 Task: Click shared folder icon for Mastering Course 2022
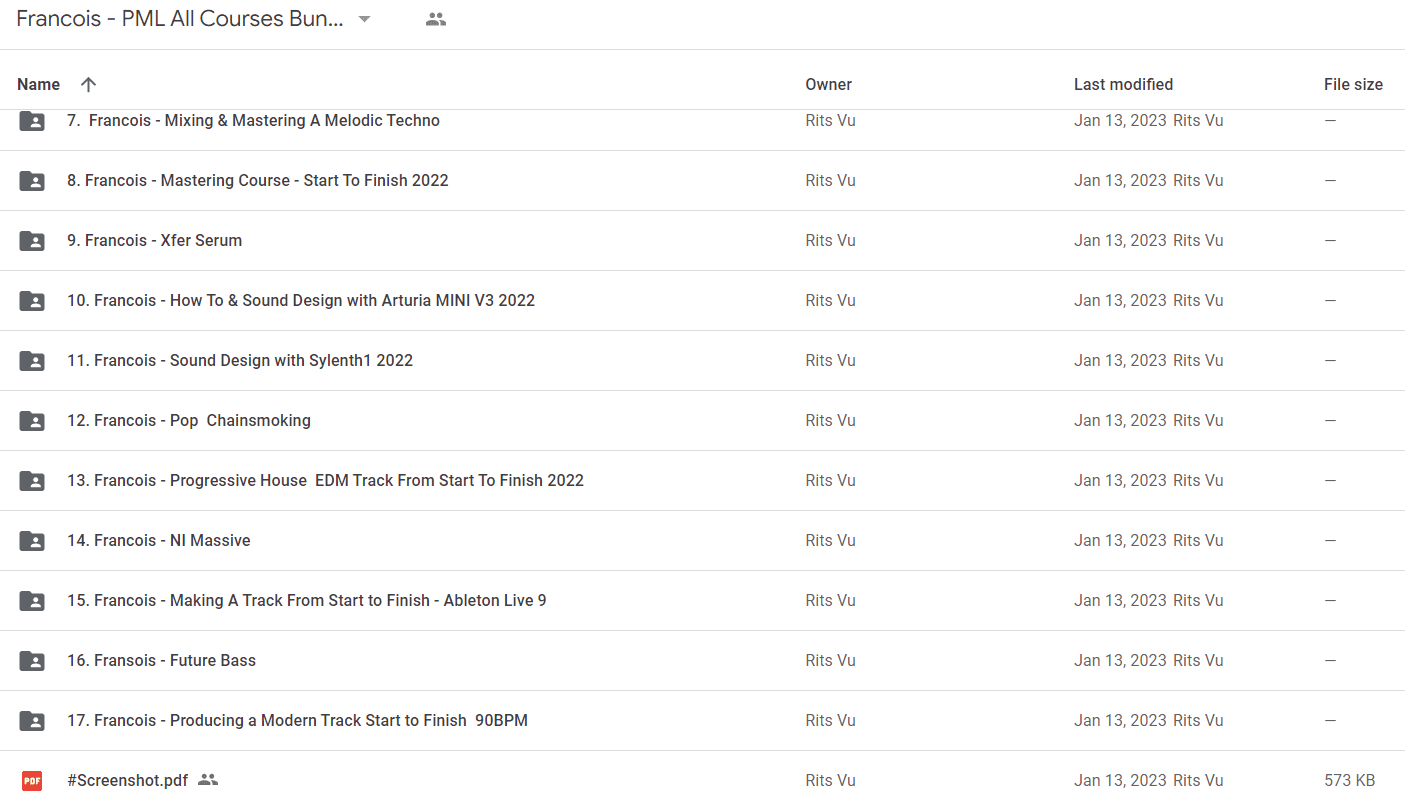(32, 181)
